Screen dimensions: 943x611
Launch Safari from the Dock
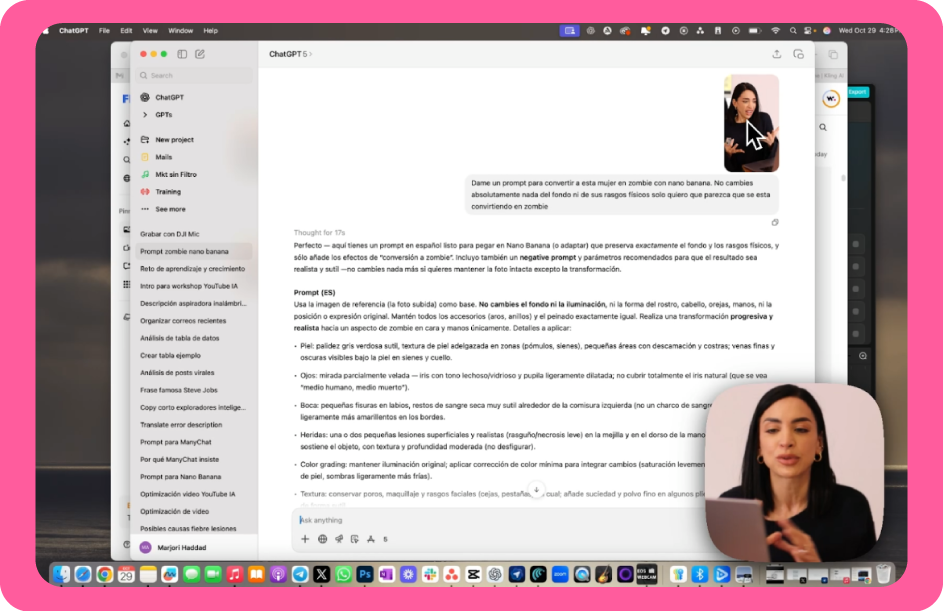coord(83,574)
